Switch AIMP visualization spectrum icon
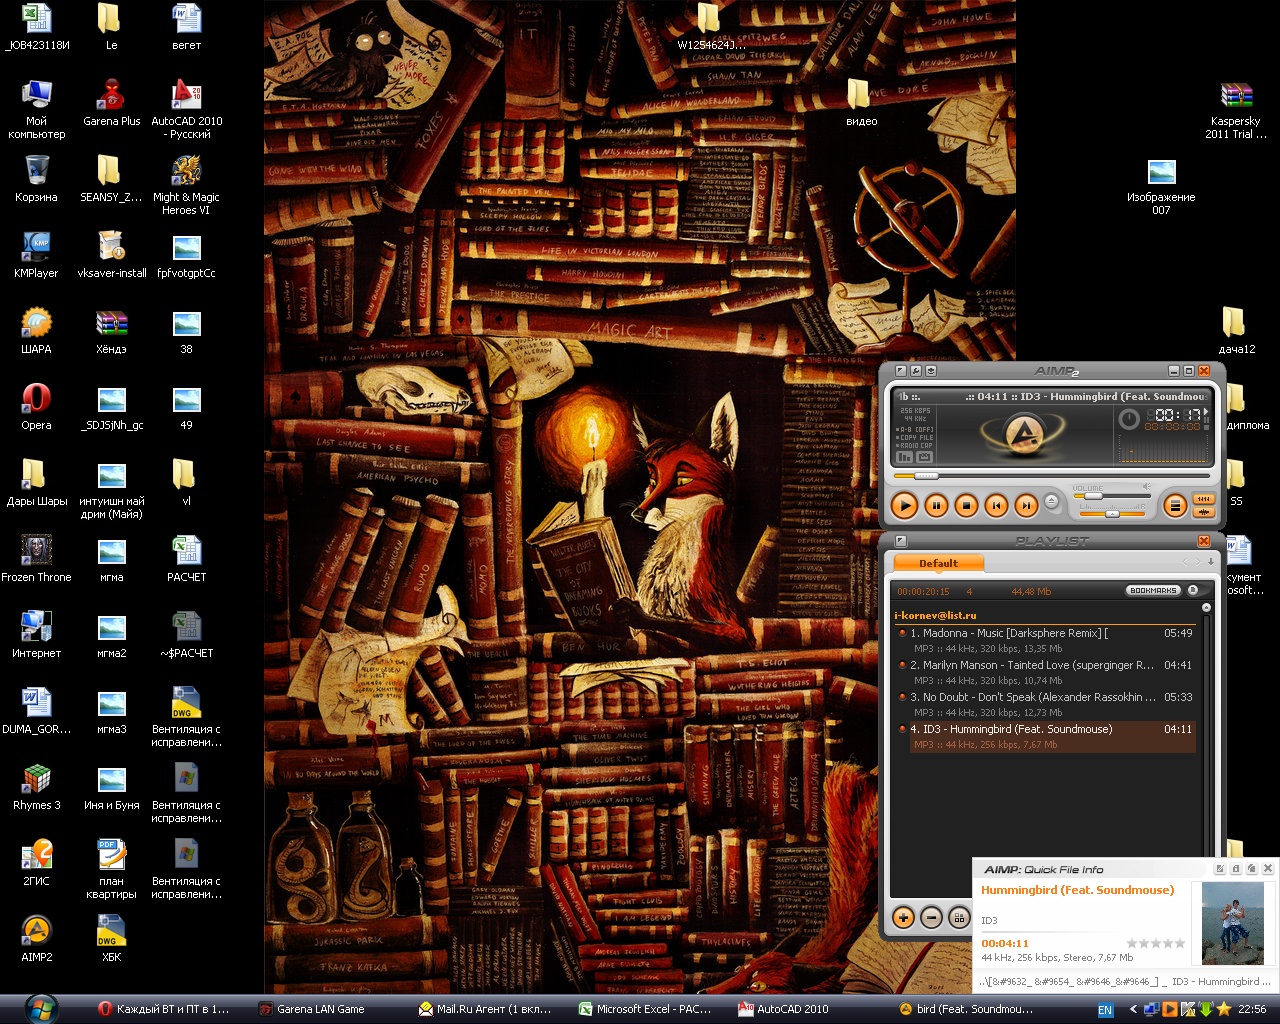Viewport: 1280px width, 1024px height. coord(905,457)
